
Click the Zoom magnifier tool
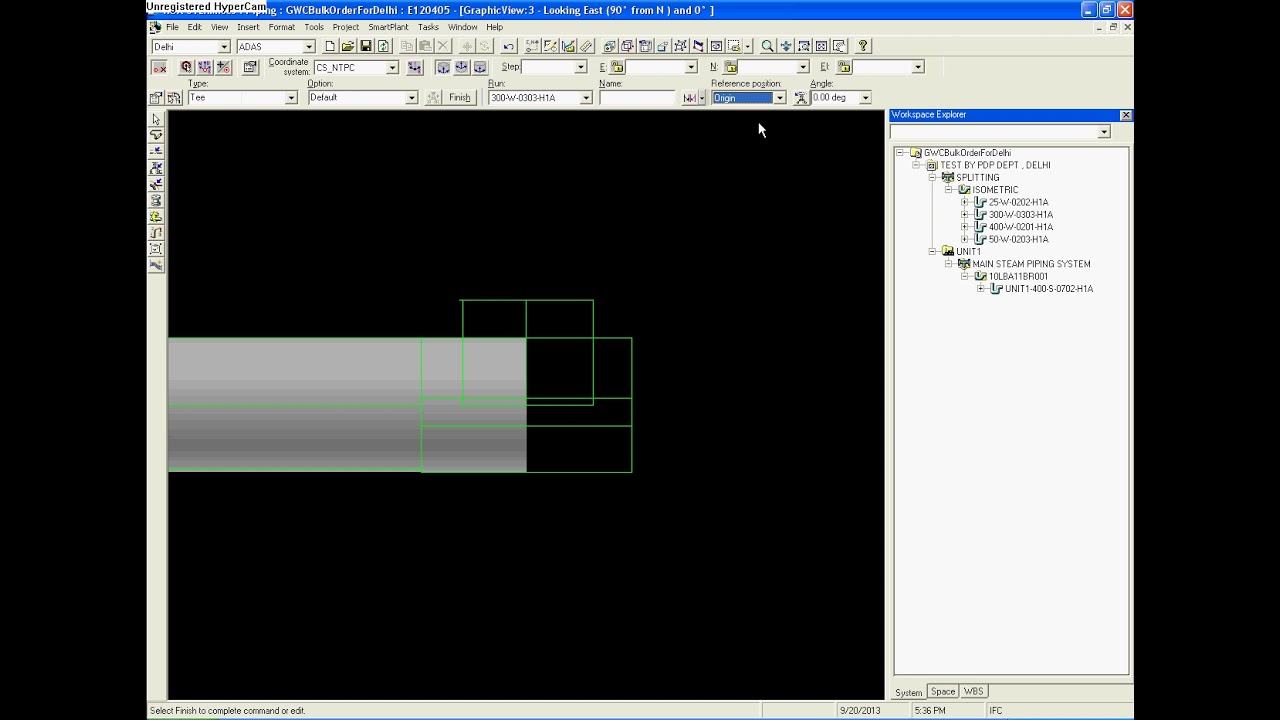[x=767, y=46]
